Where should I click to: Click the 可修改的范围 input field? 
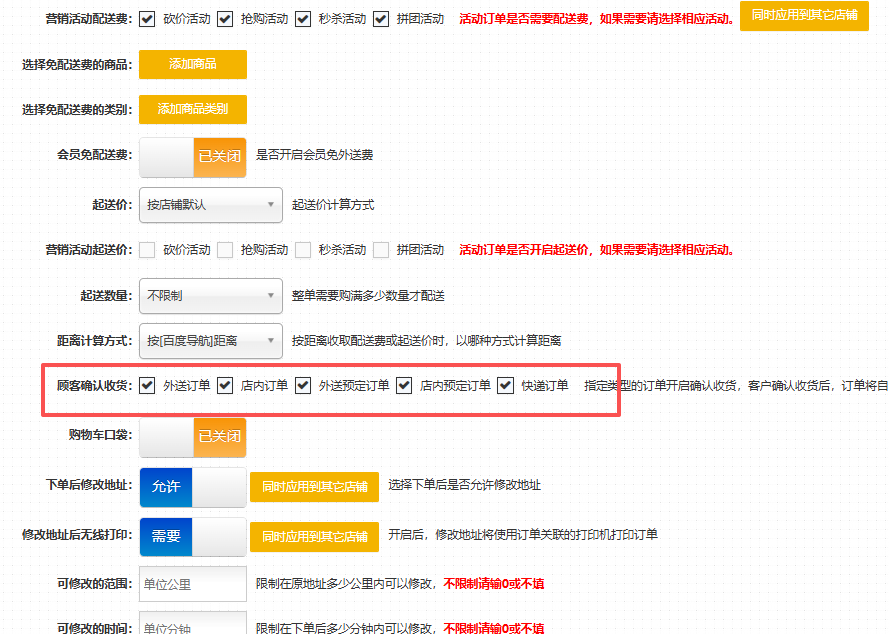click(192, 584)
